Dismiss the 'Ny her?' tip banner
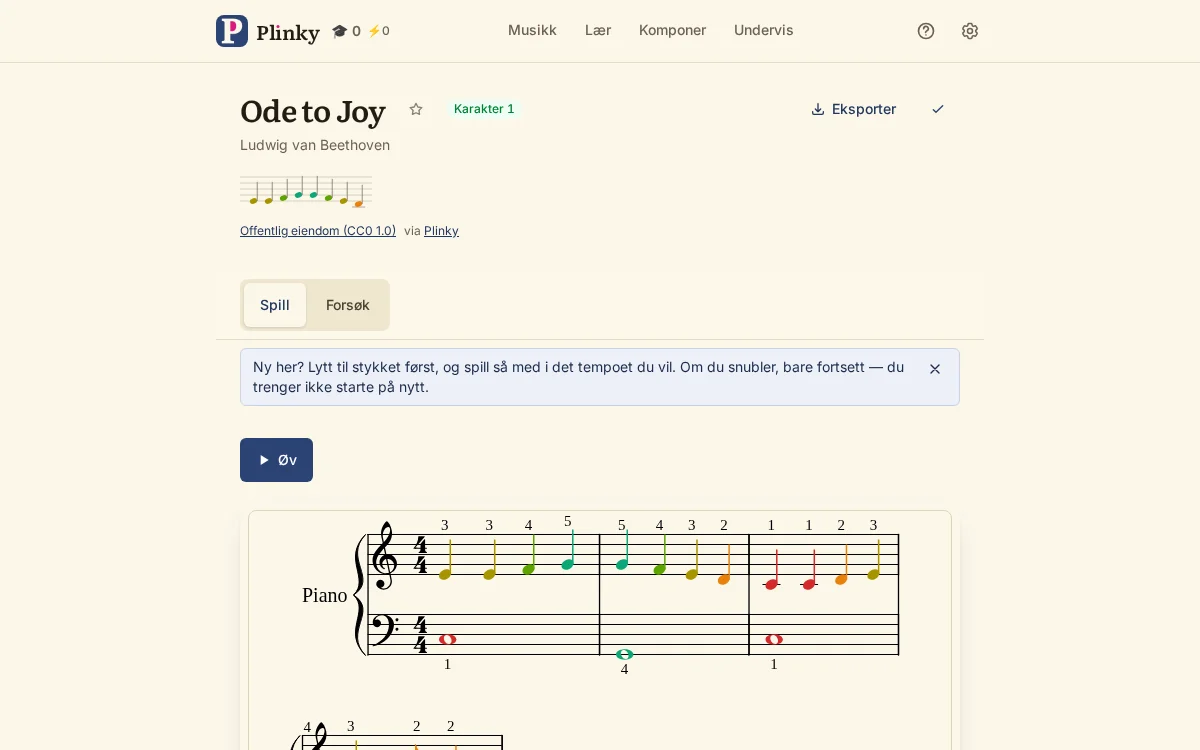This screenshot has height=750, width=1200. 935,369
